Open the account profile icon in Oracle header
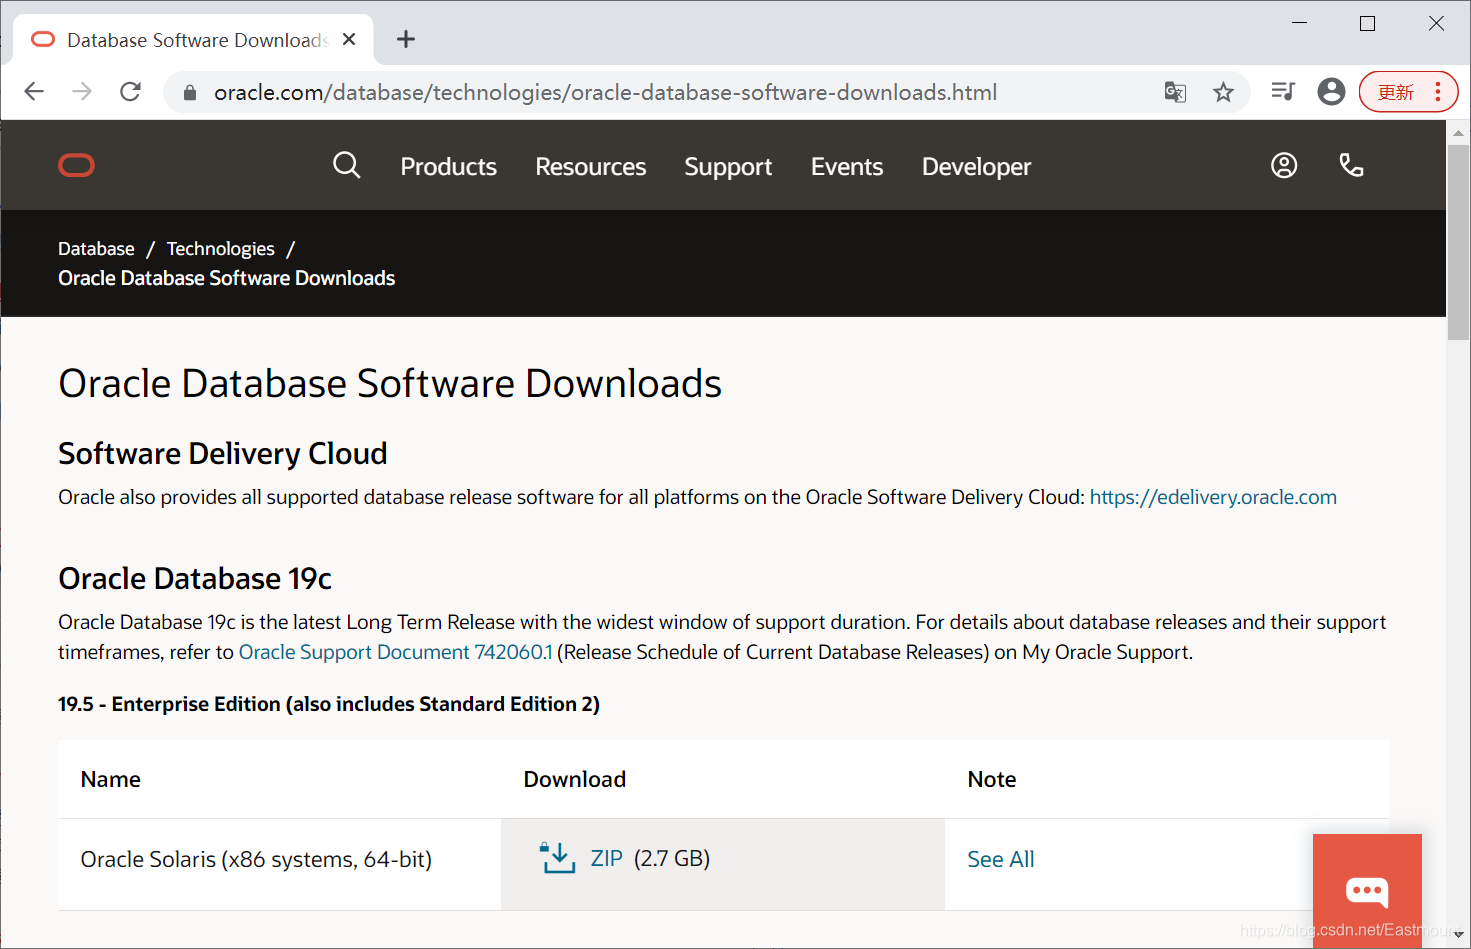The height and width of the screenshot is (949, 1471). coord(1284,165)
